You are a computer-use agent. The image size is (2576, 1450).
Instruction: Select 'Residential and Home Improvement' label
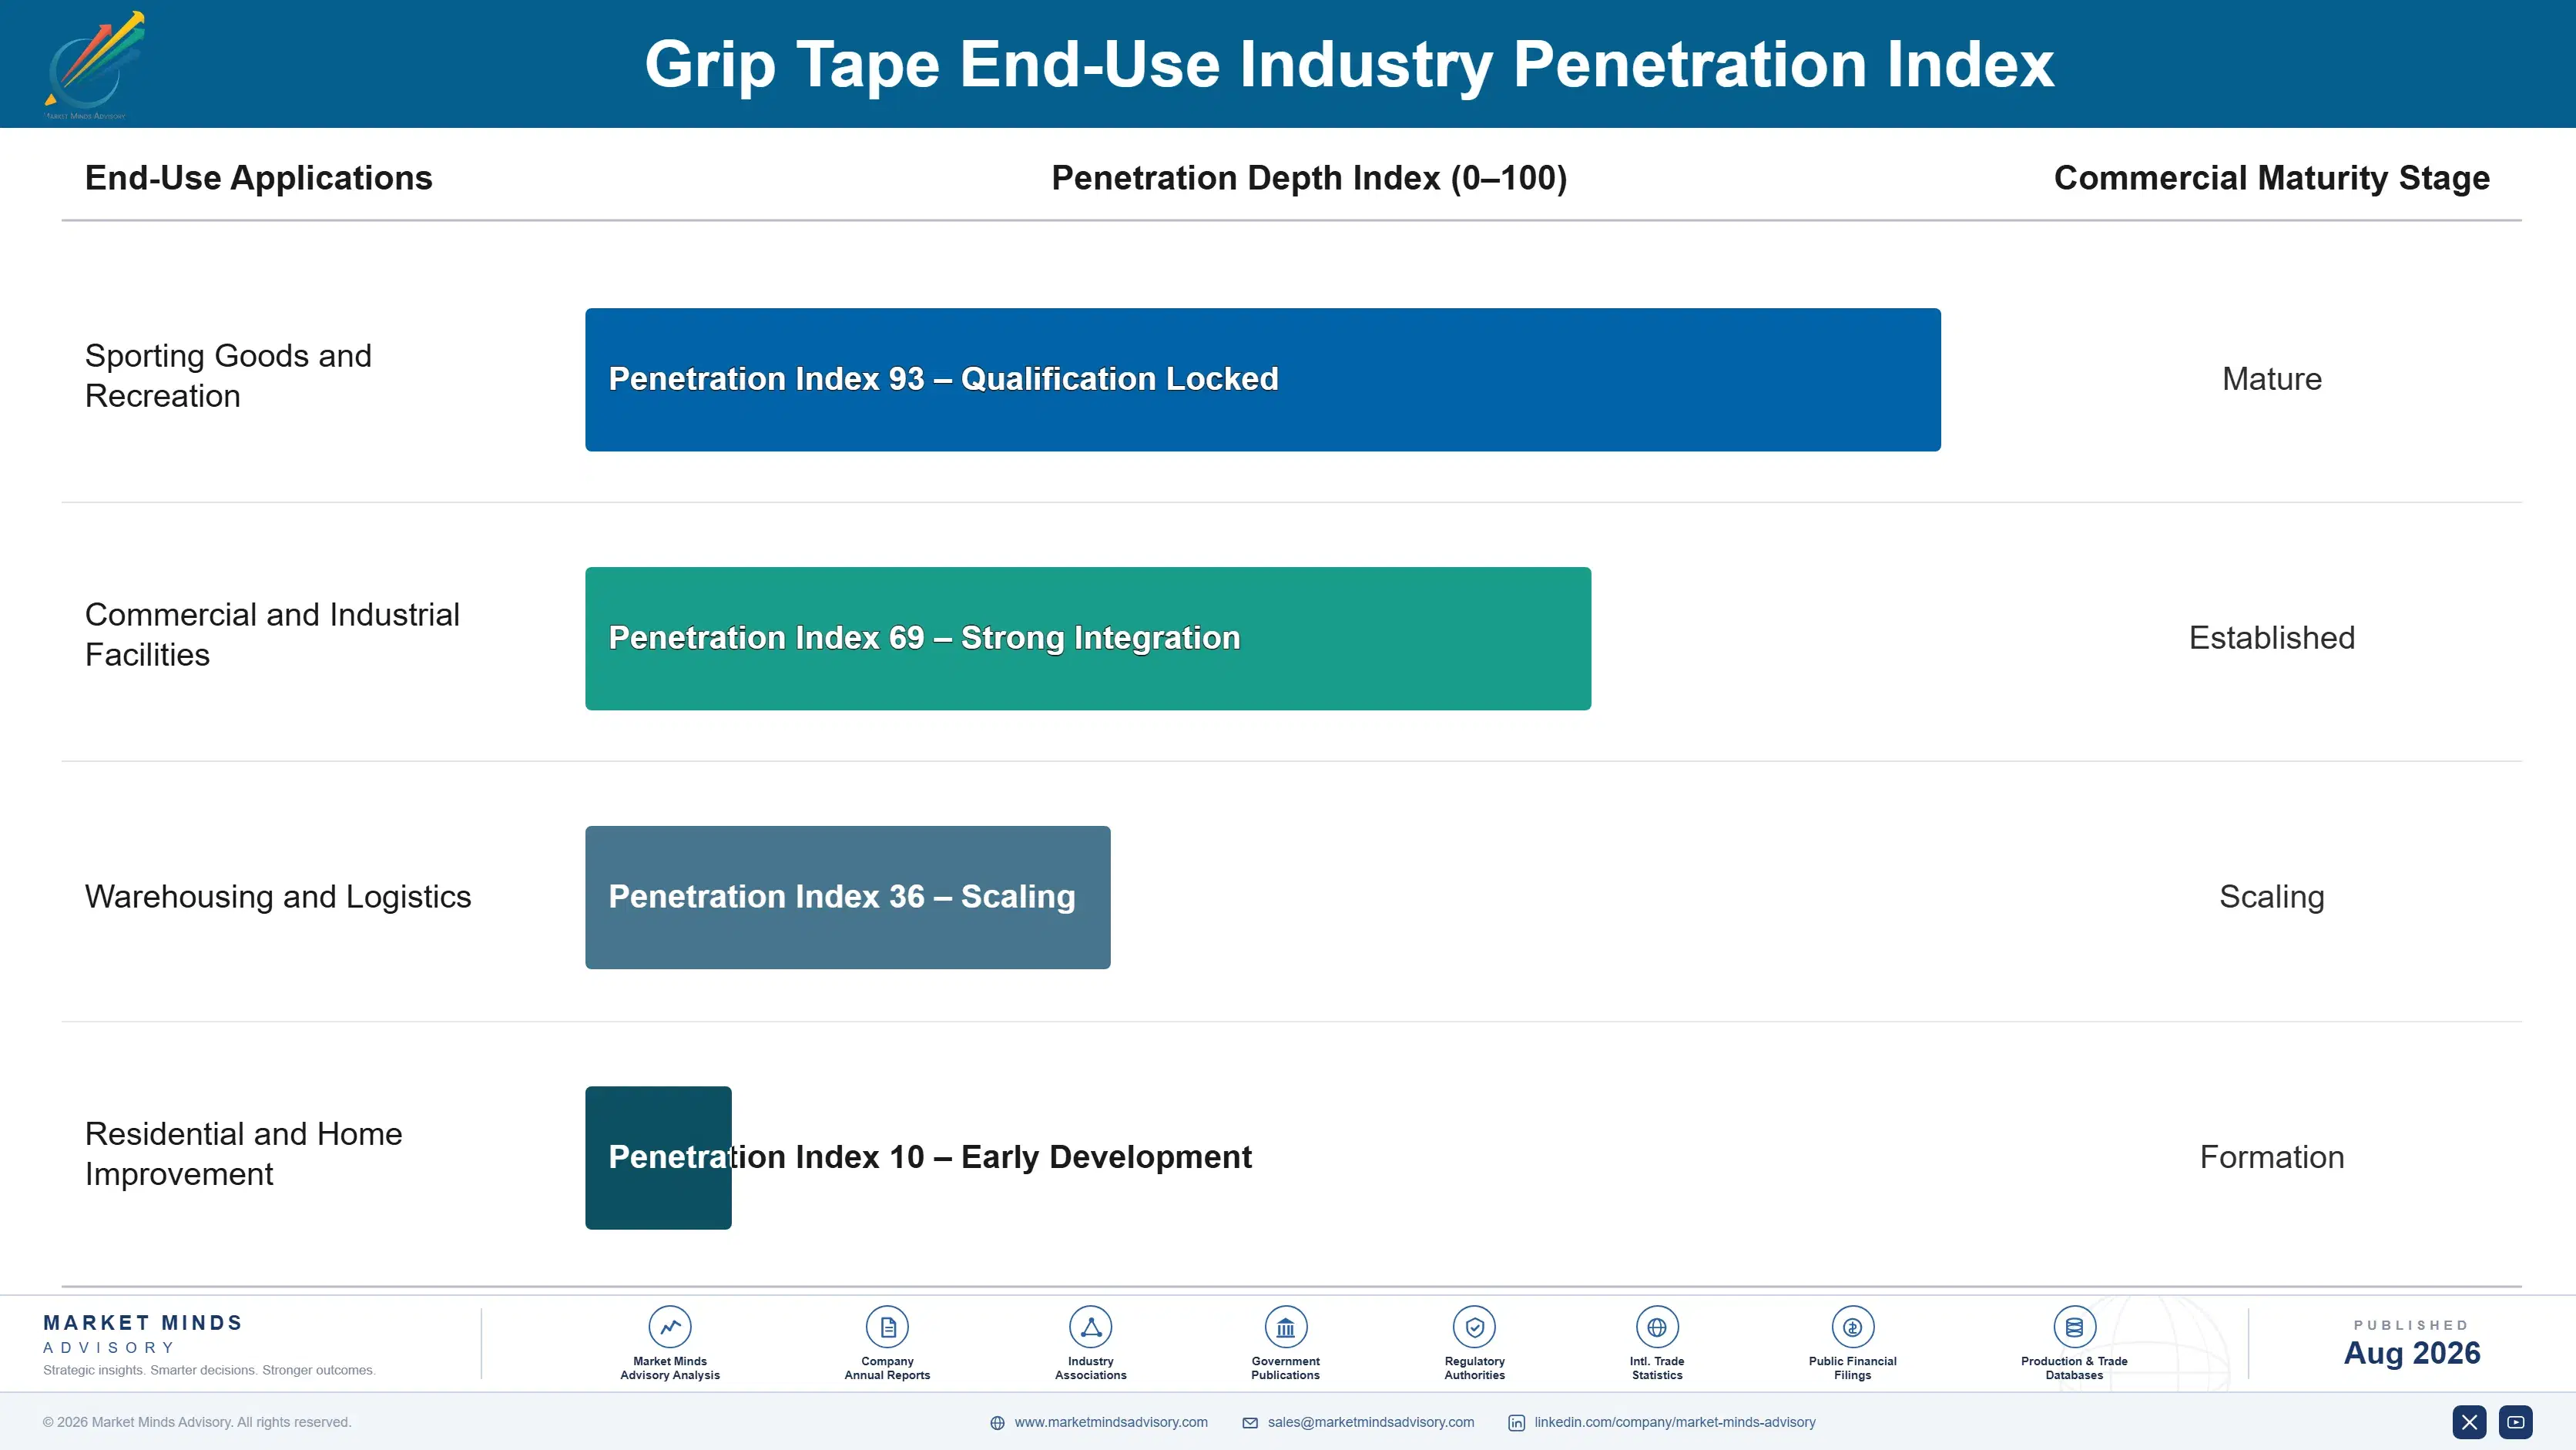(x=243, y=1154)
